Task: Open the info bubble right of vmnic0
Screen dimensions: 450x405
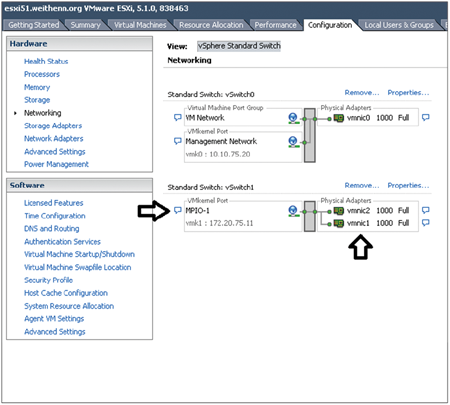Action: click(426, 117)
